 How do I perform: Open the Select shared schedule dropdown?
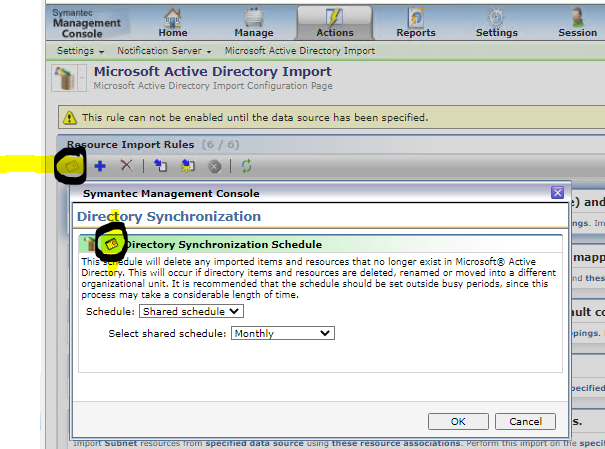282,333
